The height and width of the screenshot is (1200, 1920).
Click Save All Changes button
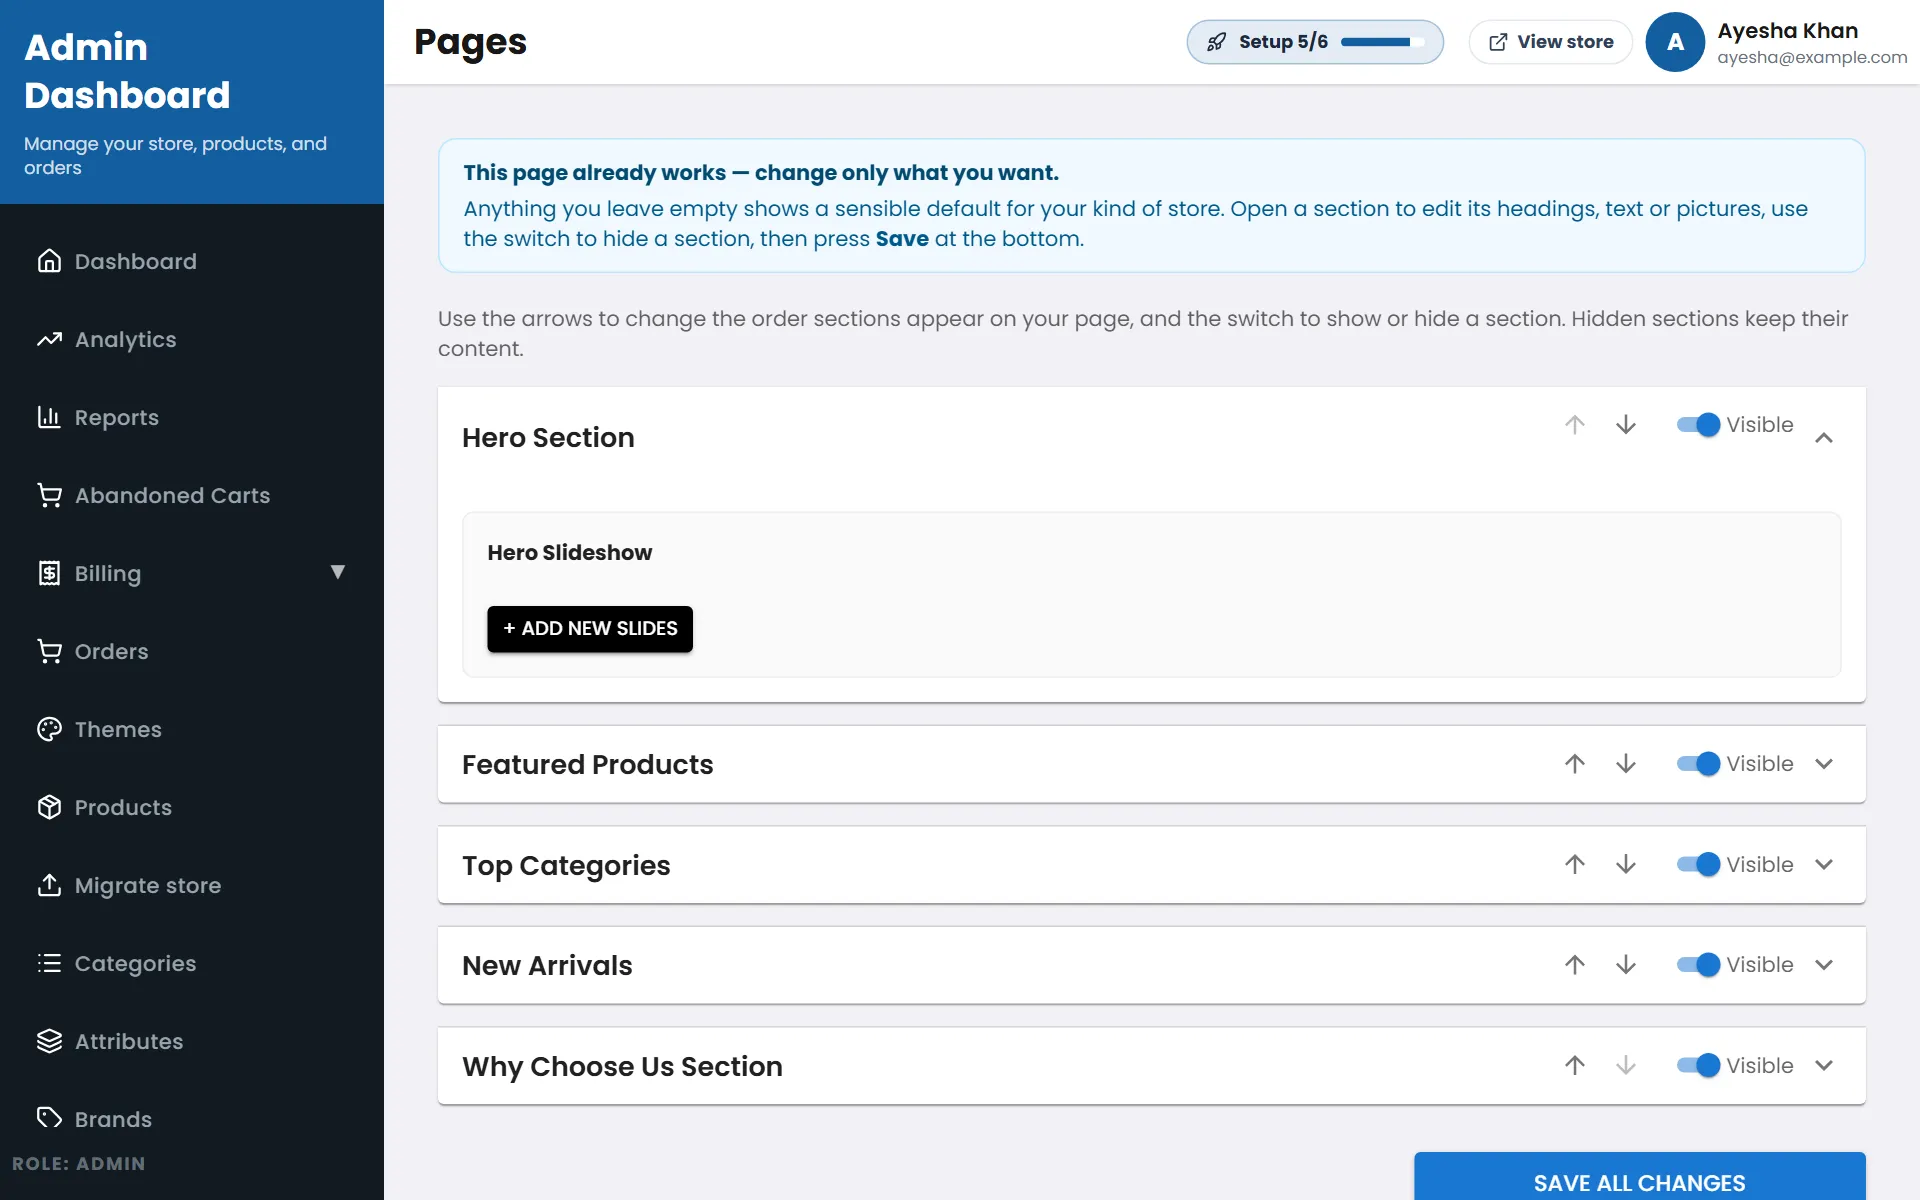click(1639, 1177)
